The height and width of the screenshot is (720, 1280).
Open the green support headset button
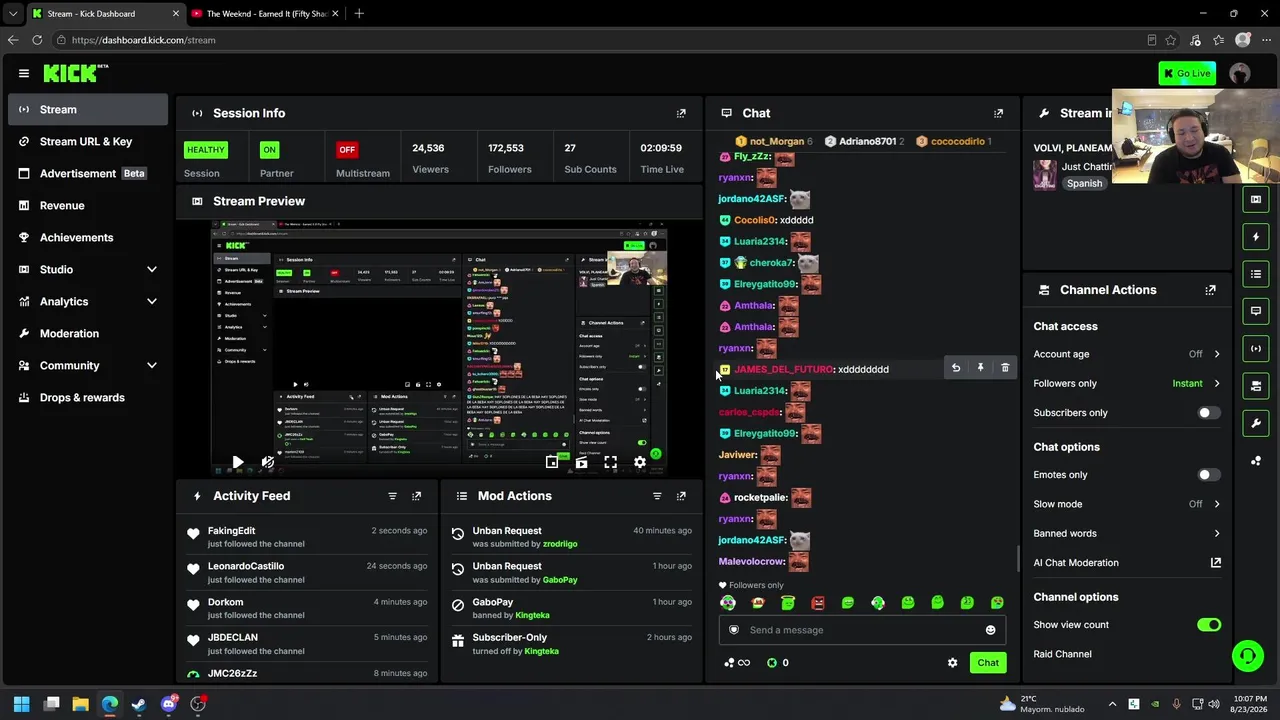tap(1247, 656)
